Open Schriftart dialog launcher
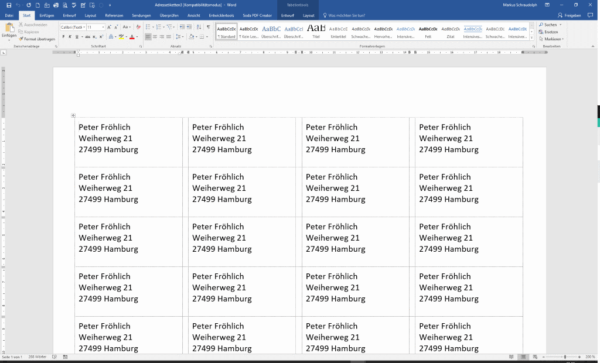600x363 pixels. click(140, 46)
